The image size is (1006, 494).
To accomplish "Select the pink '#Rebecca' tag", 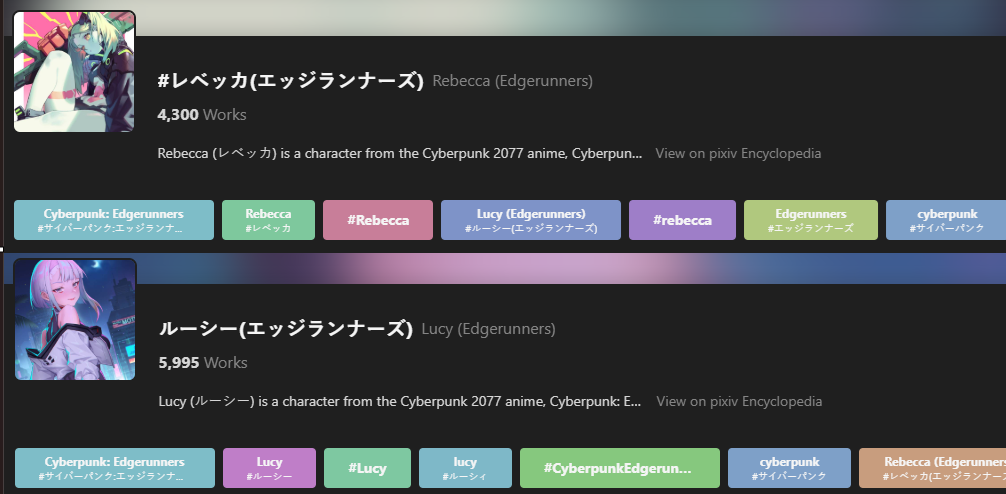I will (x=378, y=220).
